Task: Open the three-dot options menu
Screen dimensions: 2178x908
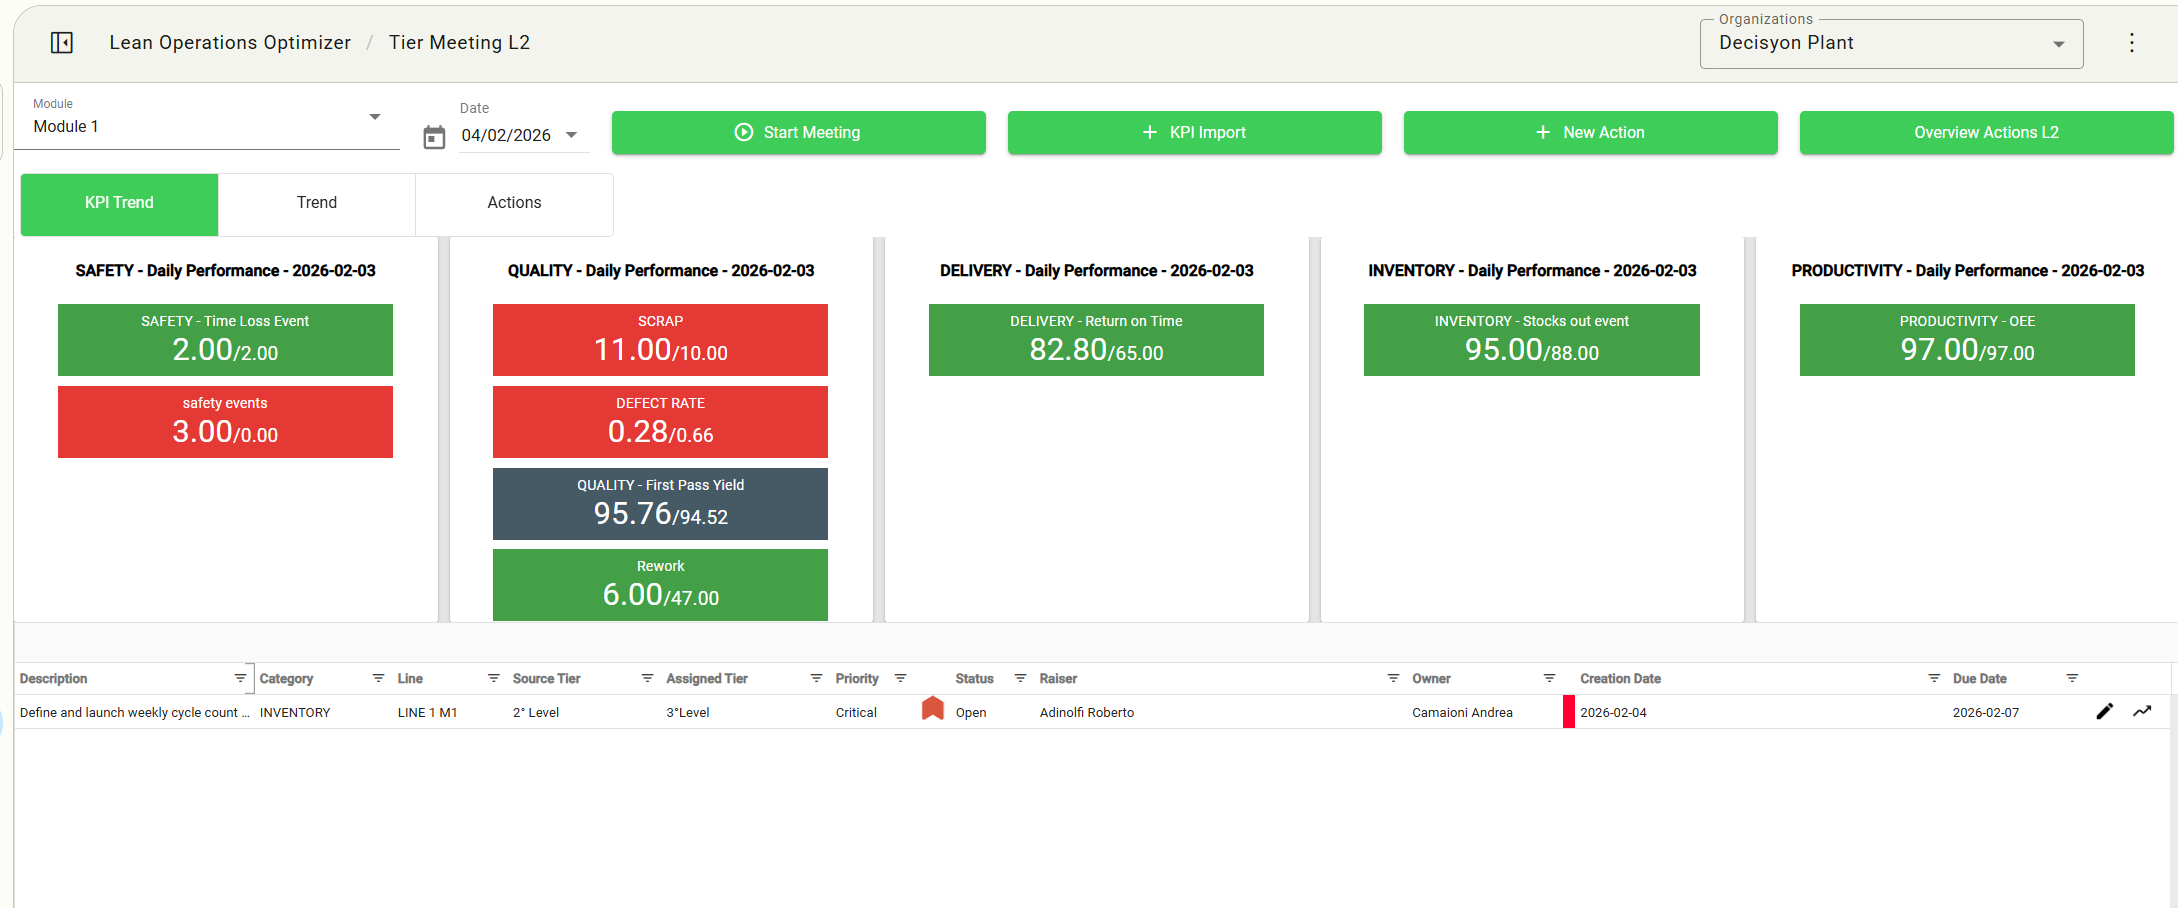Action: click(2131, 43)
